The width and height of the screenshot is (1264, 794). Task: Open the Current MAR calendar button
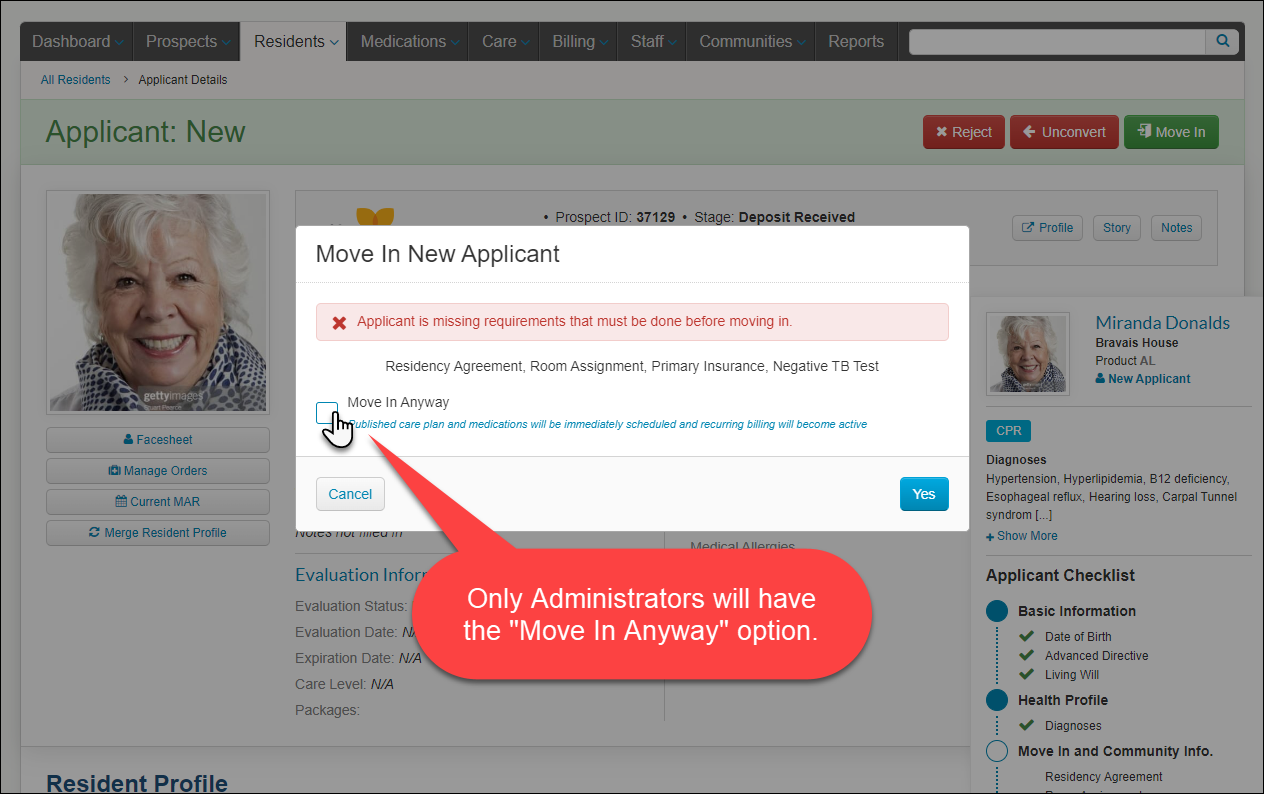pos(158,502)
